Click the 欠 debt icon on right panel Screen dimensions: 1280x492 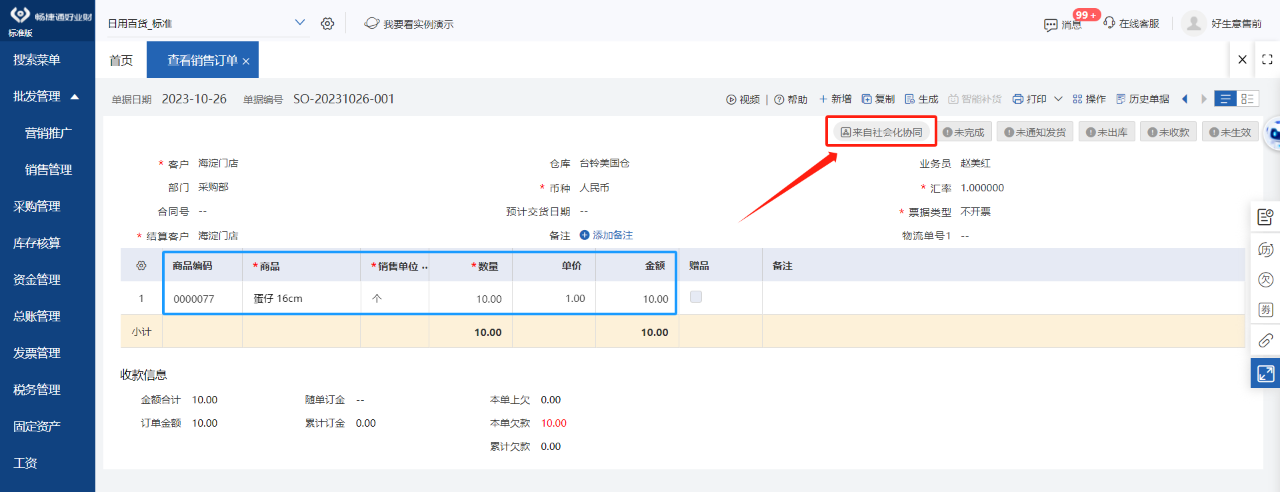pyautogui.click(x=1265, y=279)
